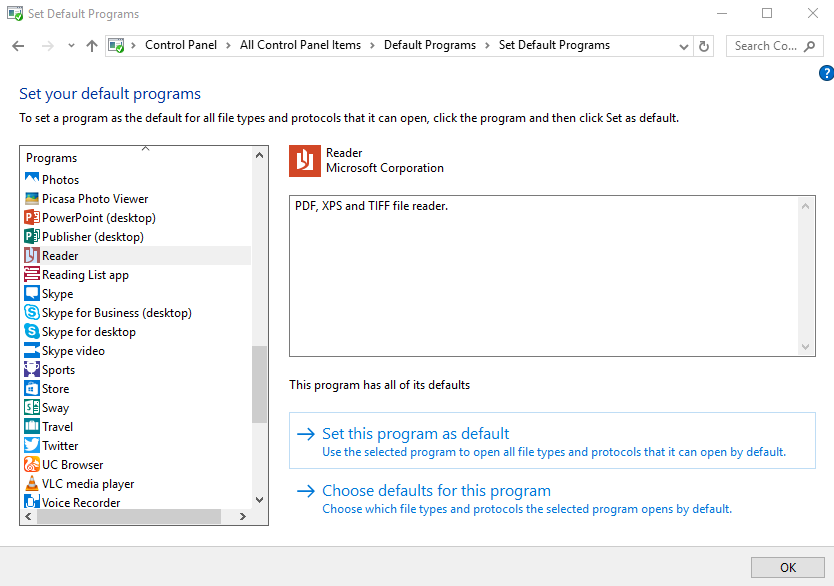The width and height of the screenshot is (834, 586).
Task: Select 'VLC media player' text row
Action: pos(88,484)
